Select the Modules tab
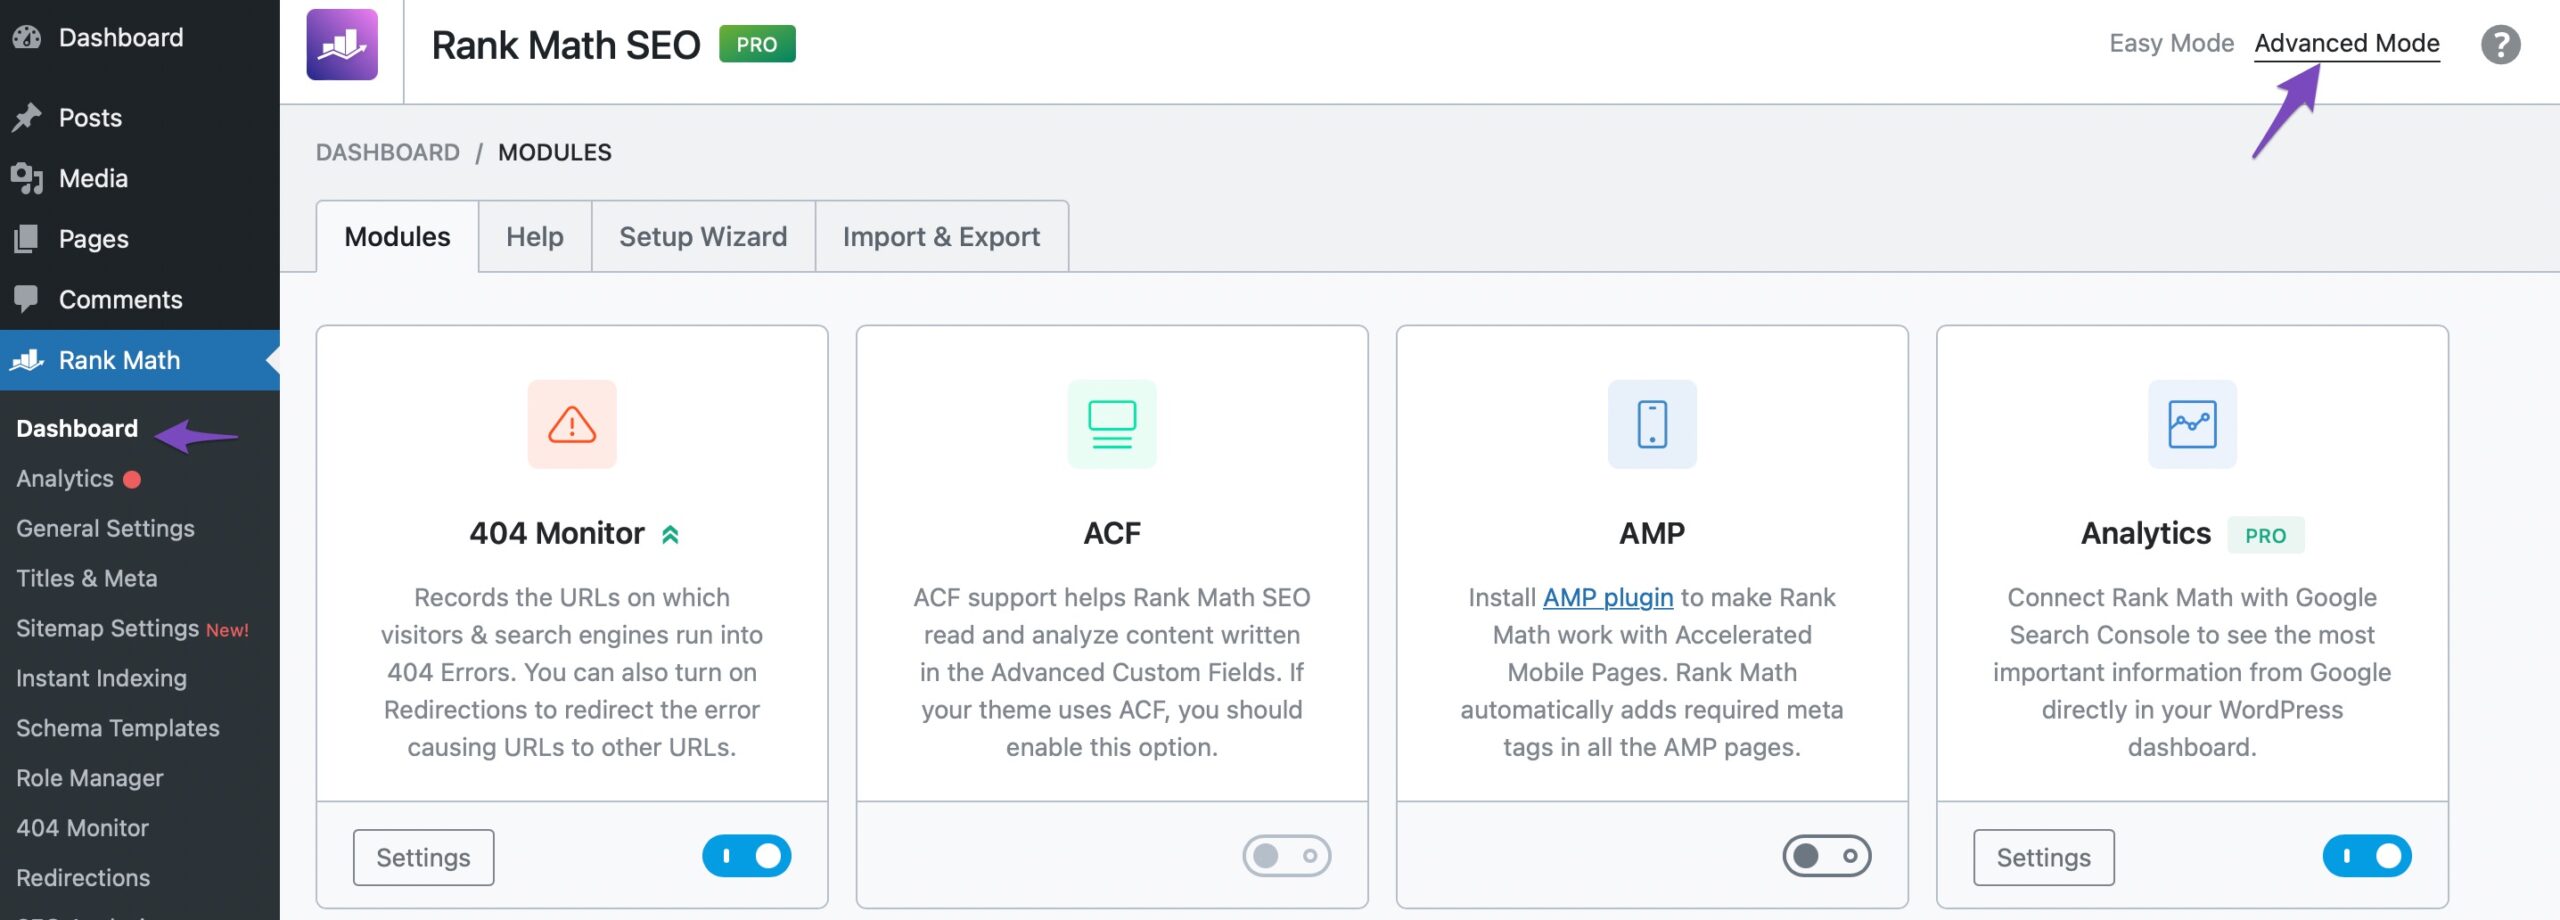The image size is (2560, 920). pos(397,236)
